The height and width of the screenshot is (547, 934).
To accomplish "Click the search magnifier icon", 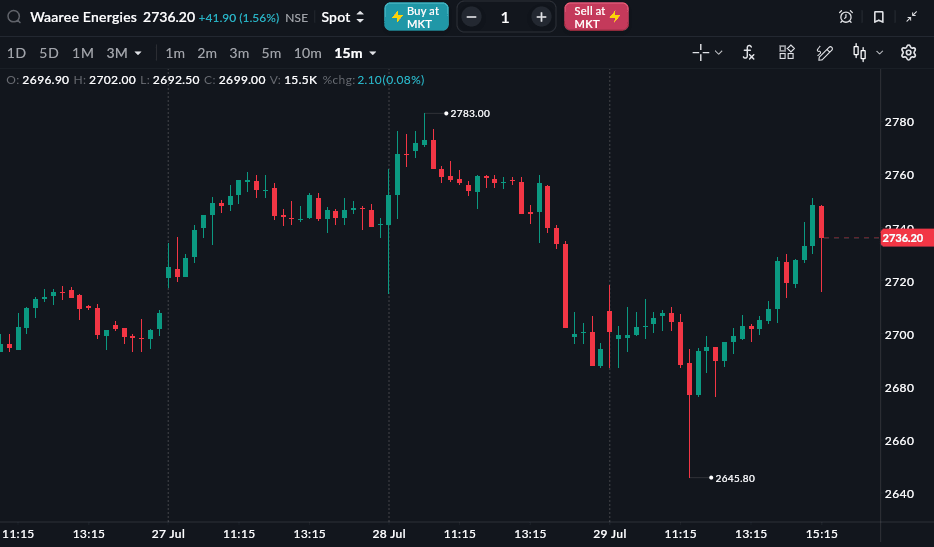I will [x=14, y=17].
